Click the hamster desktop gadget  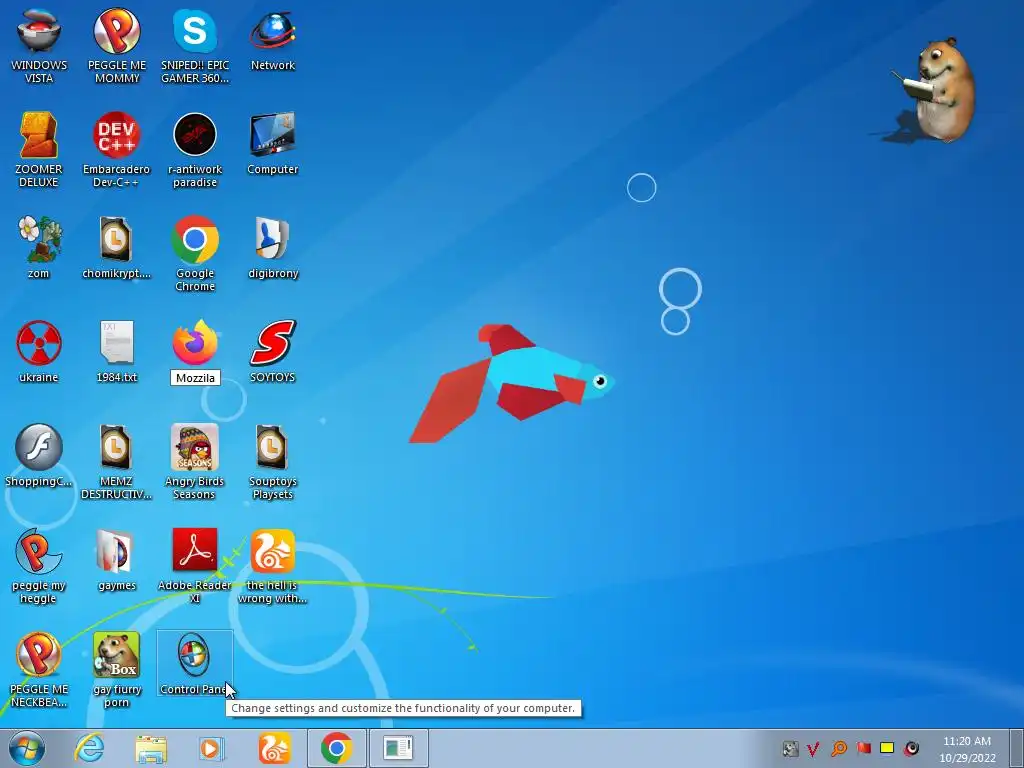(x=933, y=89)
